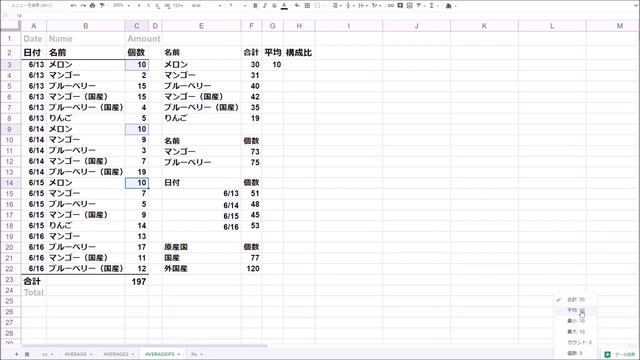The width and height of the screenshot is (640, 360).
Task: Switch to the AVERAGE2 sheet tab
Action: click(116, 354)
